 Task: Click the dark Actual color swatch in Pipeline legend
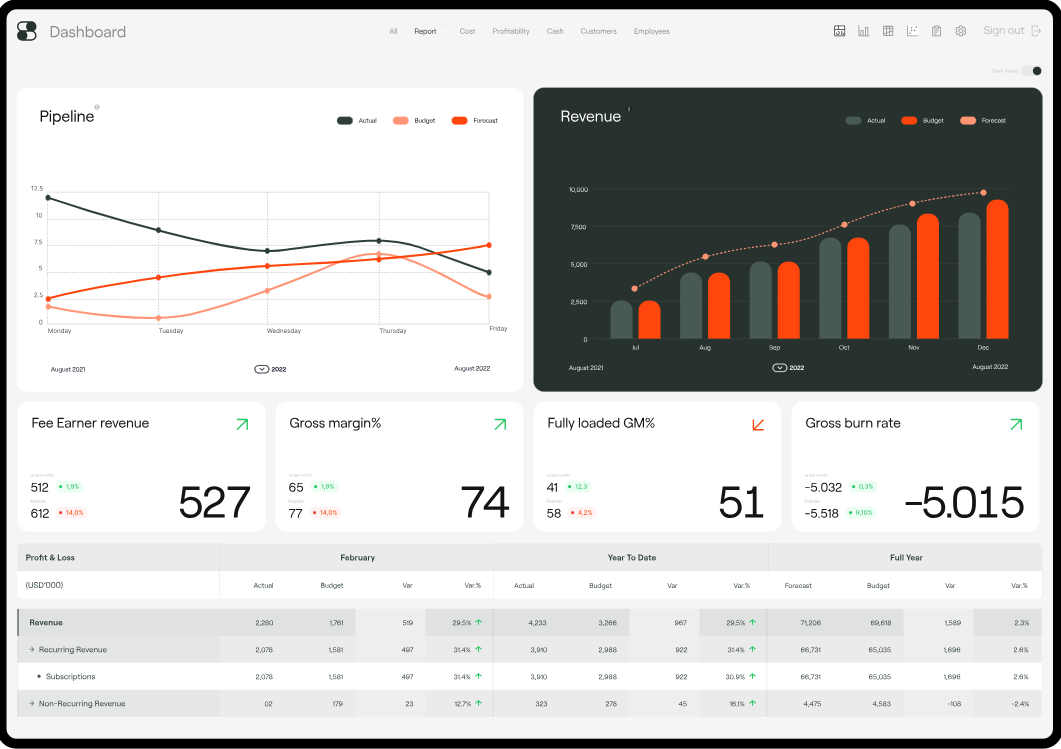click(x=345, y=120)
